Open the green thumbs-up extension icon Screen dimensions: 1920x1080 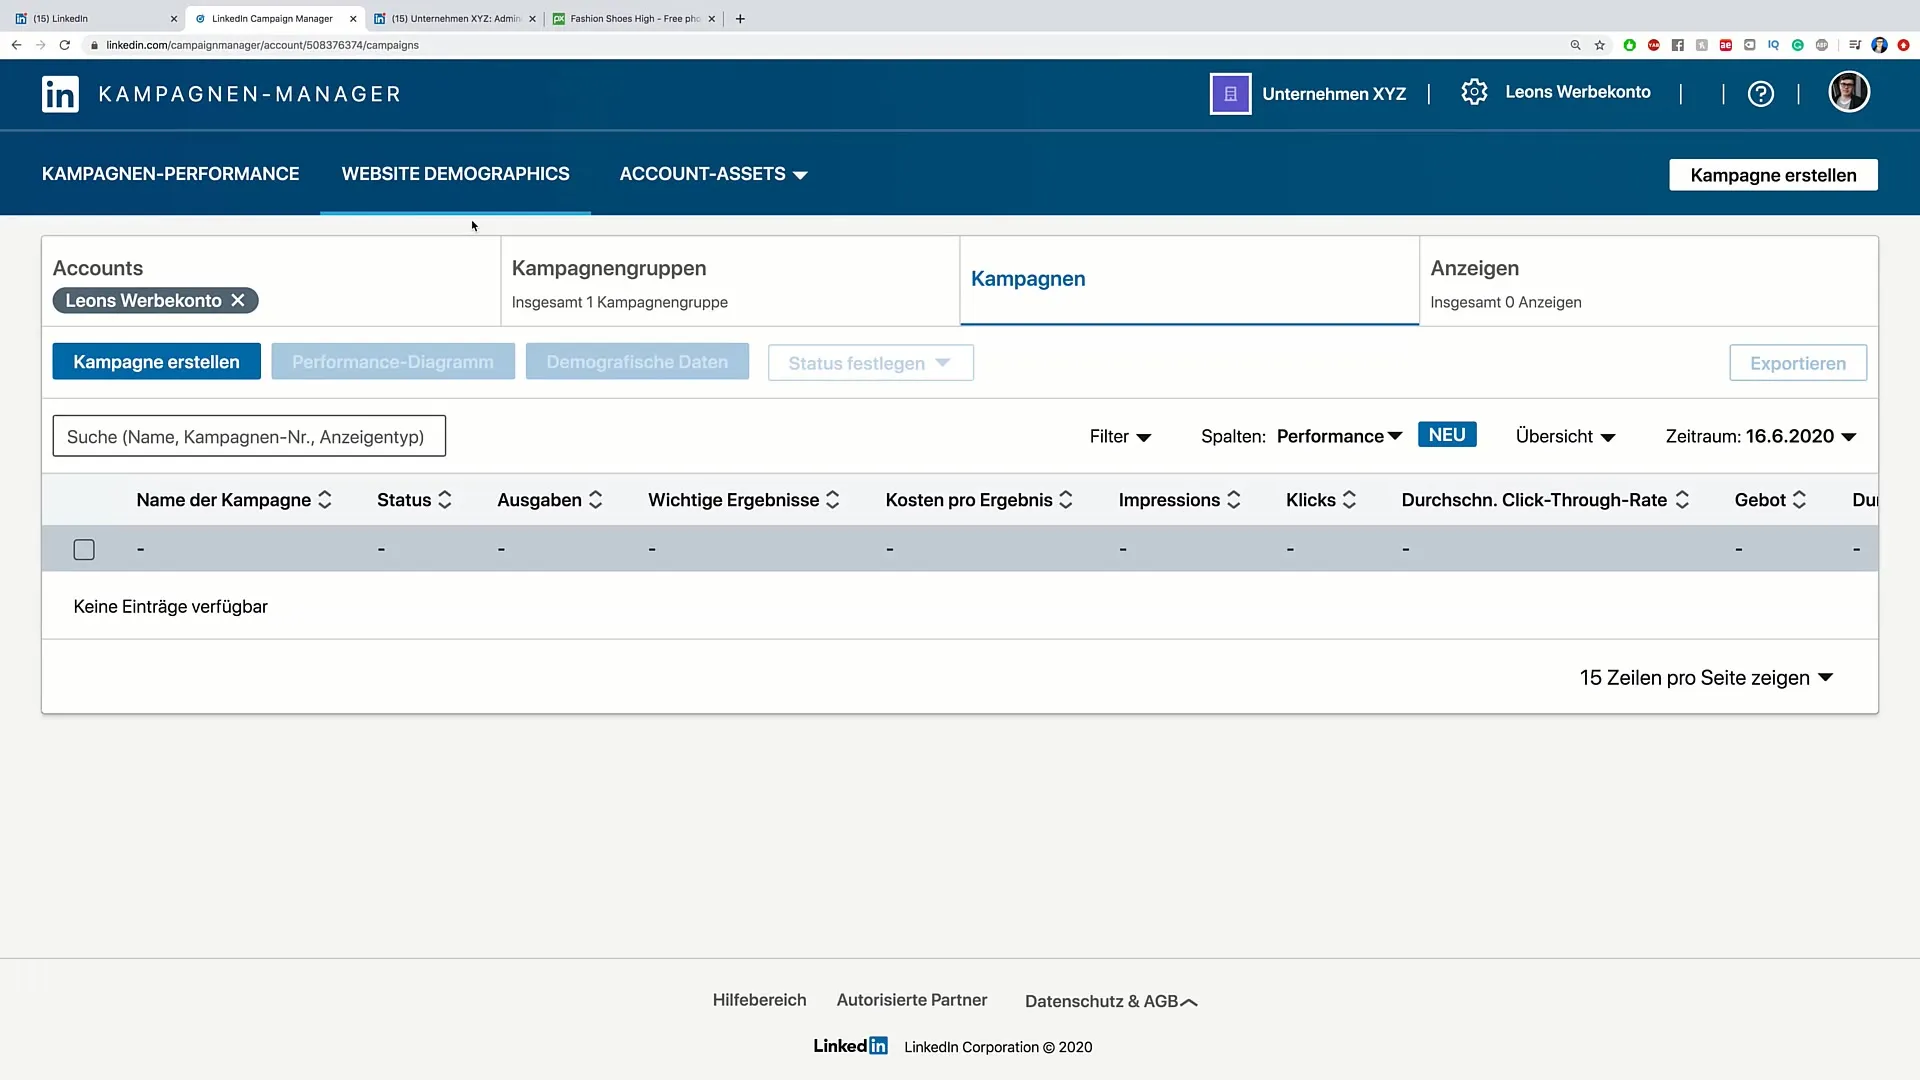[1630, 45]
